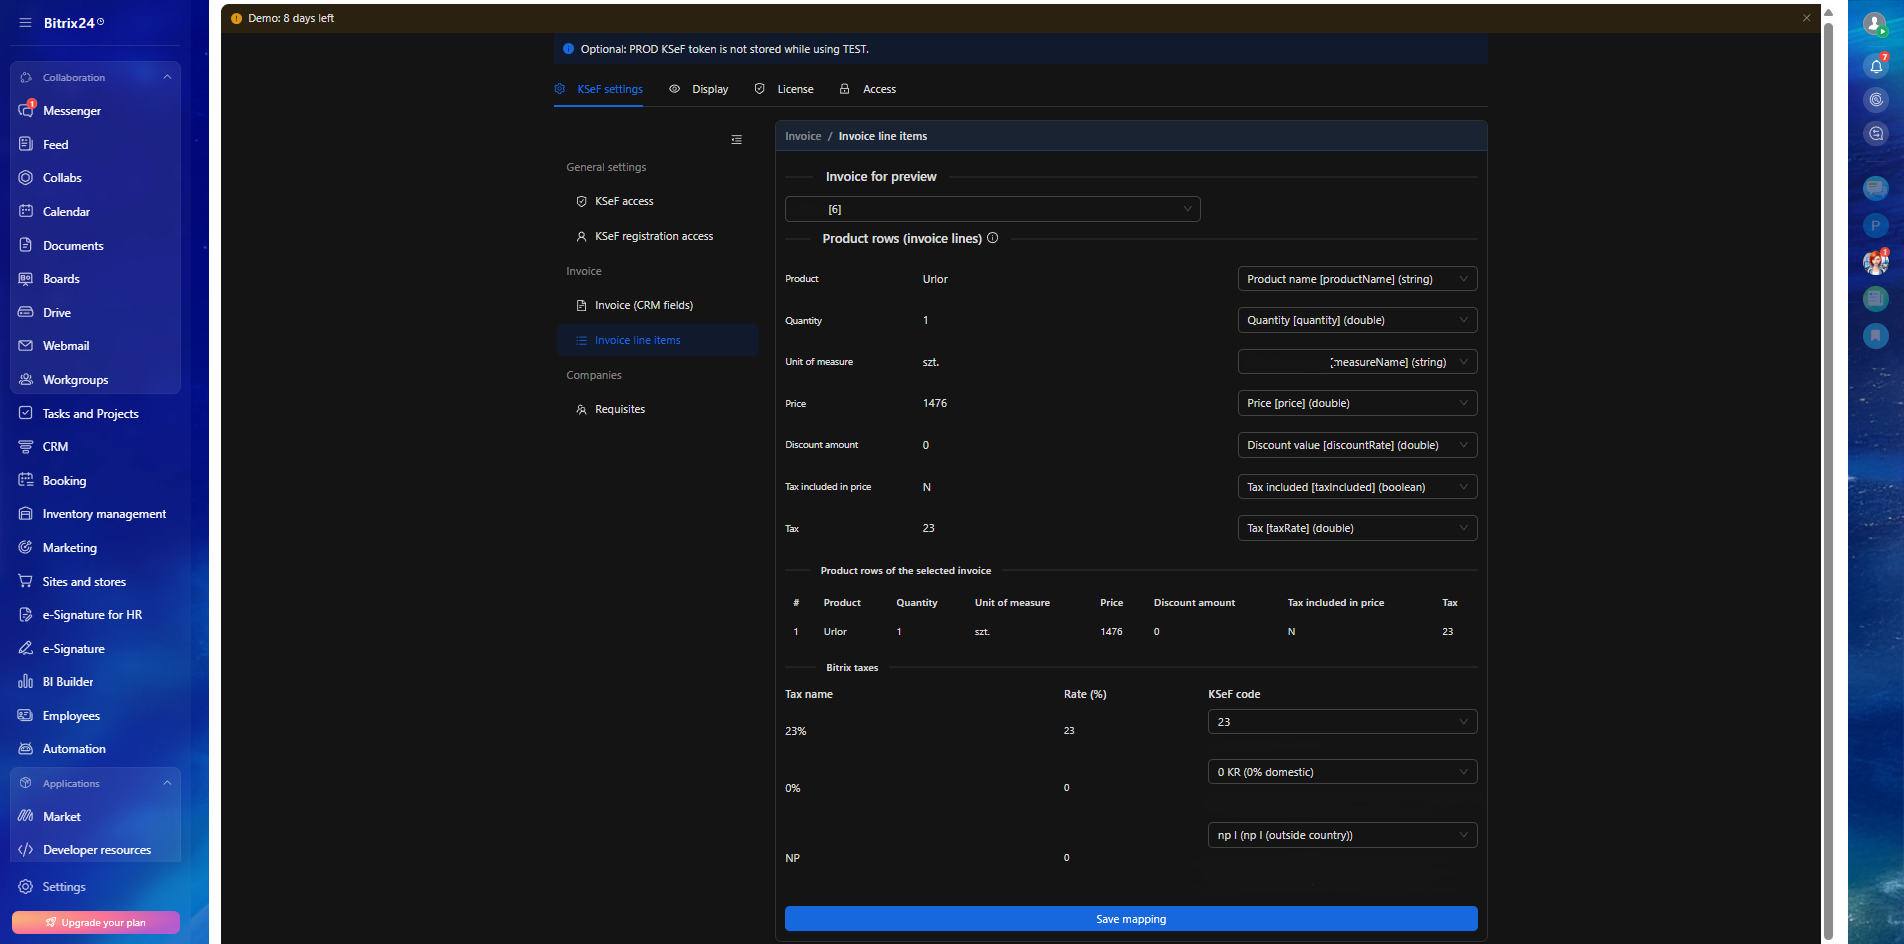Collapse the Collaboration section
This screenshot has width=1904, height=944.
167,77
